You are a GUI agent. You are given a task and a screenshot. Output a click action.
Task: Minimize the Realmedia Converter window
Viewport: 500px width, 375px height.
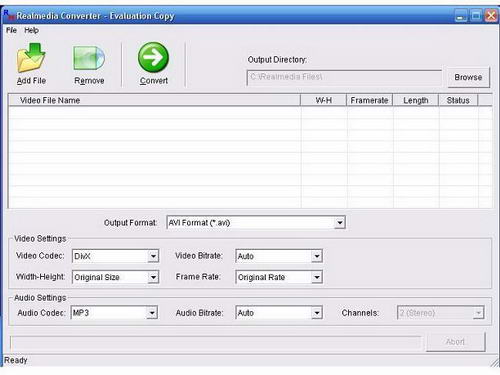pyautogui.click(x=461, y=16)
